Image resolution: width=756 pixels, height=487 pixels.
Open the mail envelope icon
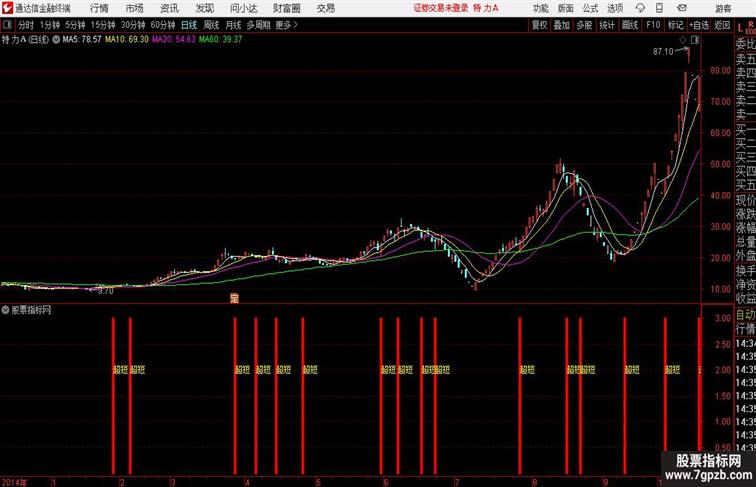pyautogui.click(x=682, y=8)
